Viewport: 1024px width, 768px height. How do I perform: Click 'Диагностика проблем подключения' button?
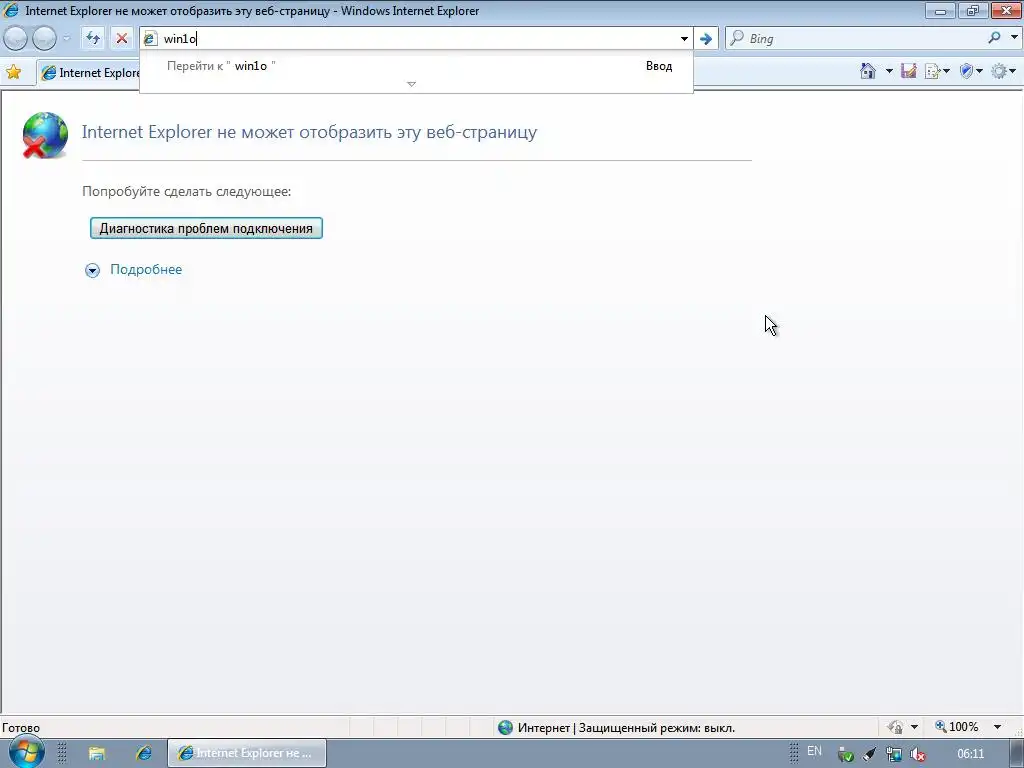206,229
